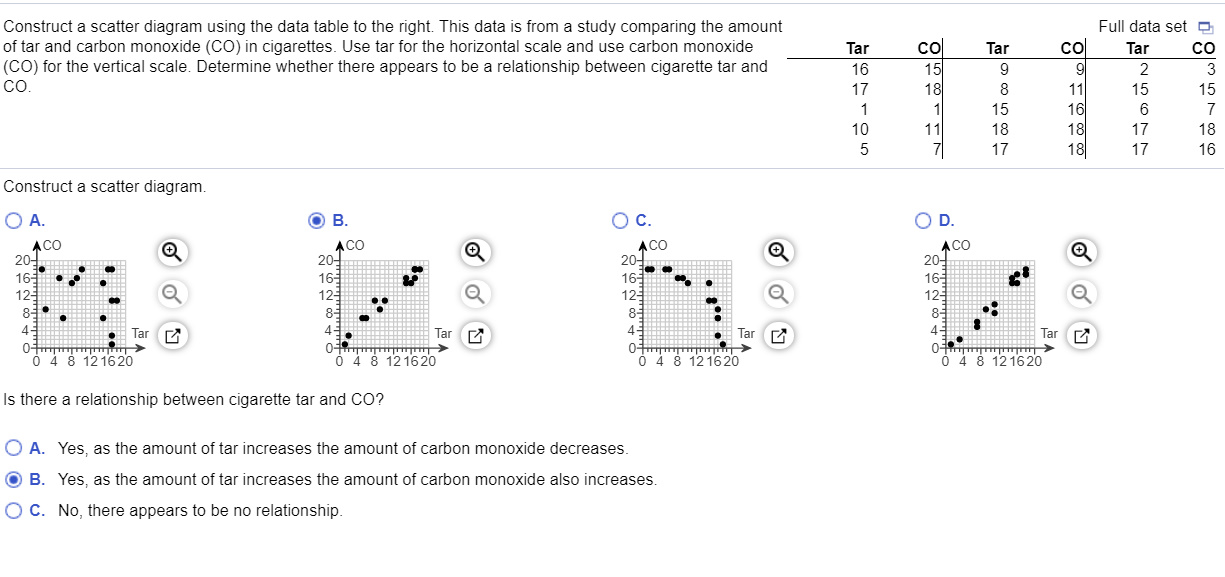Image resolution: width=1225 pixels, height=577 pixels.
Task: Zoom out on scatter diagram B
Action: [x=474, y=294]
